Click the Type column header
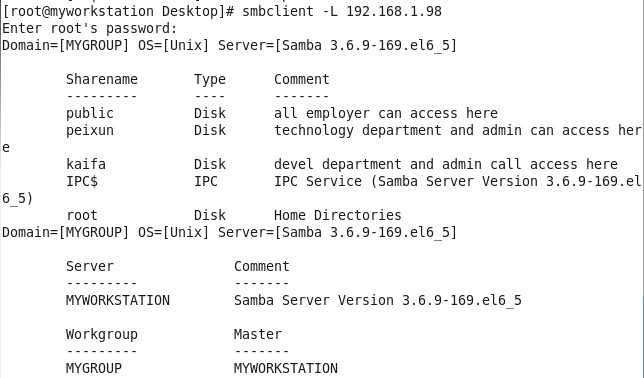This screenshot has width=644, height=378. coord(209,80)
